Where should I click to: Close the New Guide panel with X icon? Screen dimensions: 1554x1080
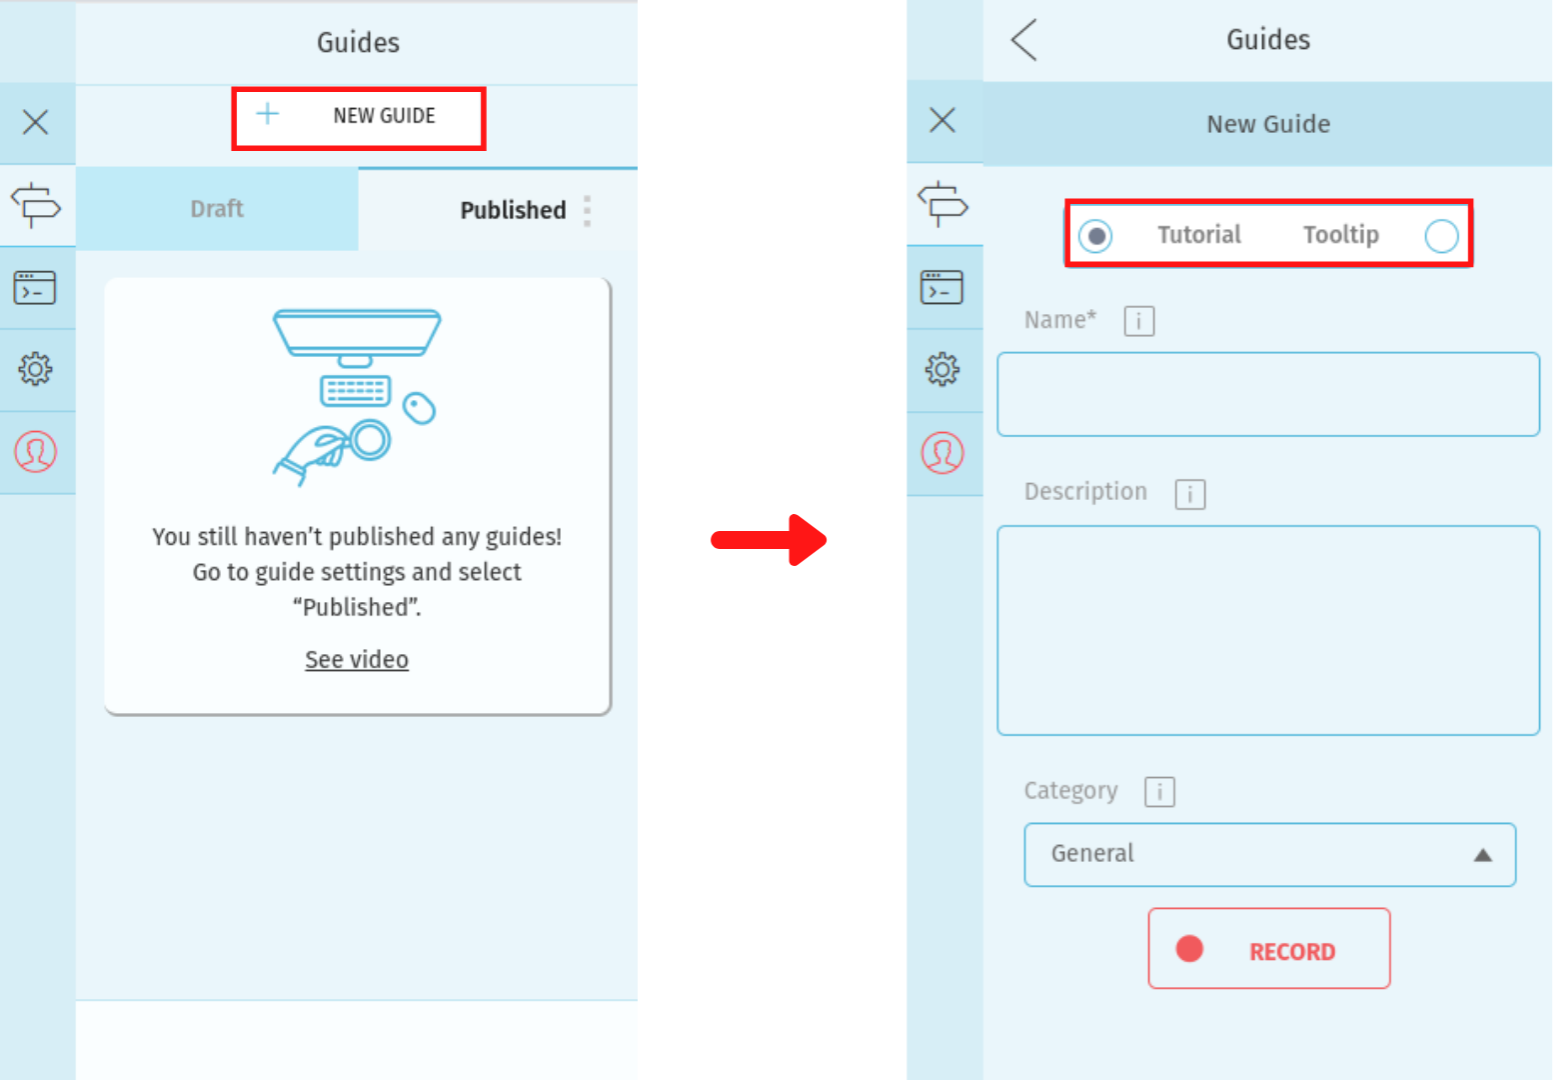point(942,121)
